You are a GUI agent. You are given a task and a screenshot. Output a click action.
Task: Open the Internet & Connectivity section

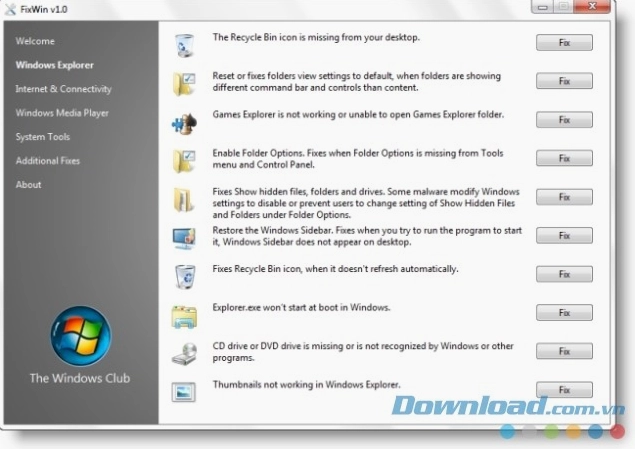(64, 89)
